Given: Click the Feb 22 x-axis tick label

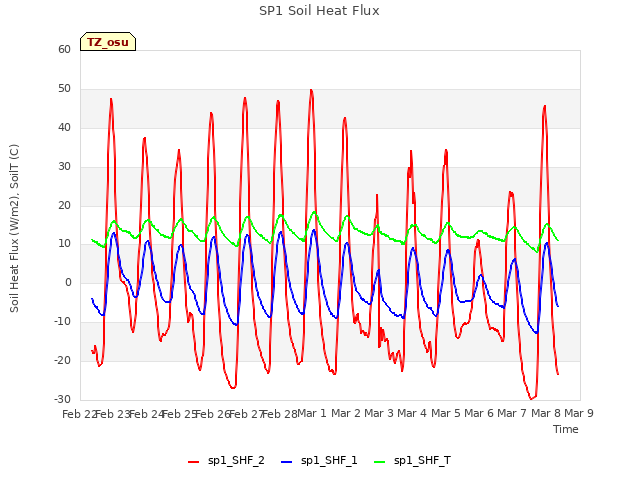Looking at the screenshot, I should point(79,414).
